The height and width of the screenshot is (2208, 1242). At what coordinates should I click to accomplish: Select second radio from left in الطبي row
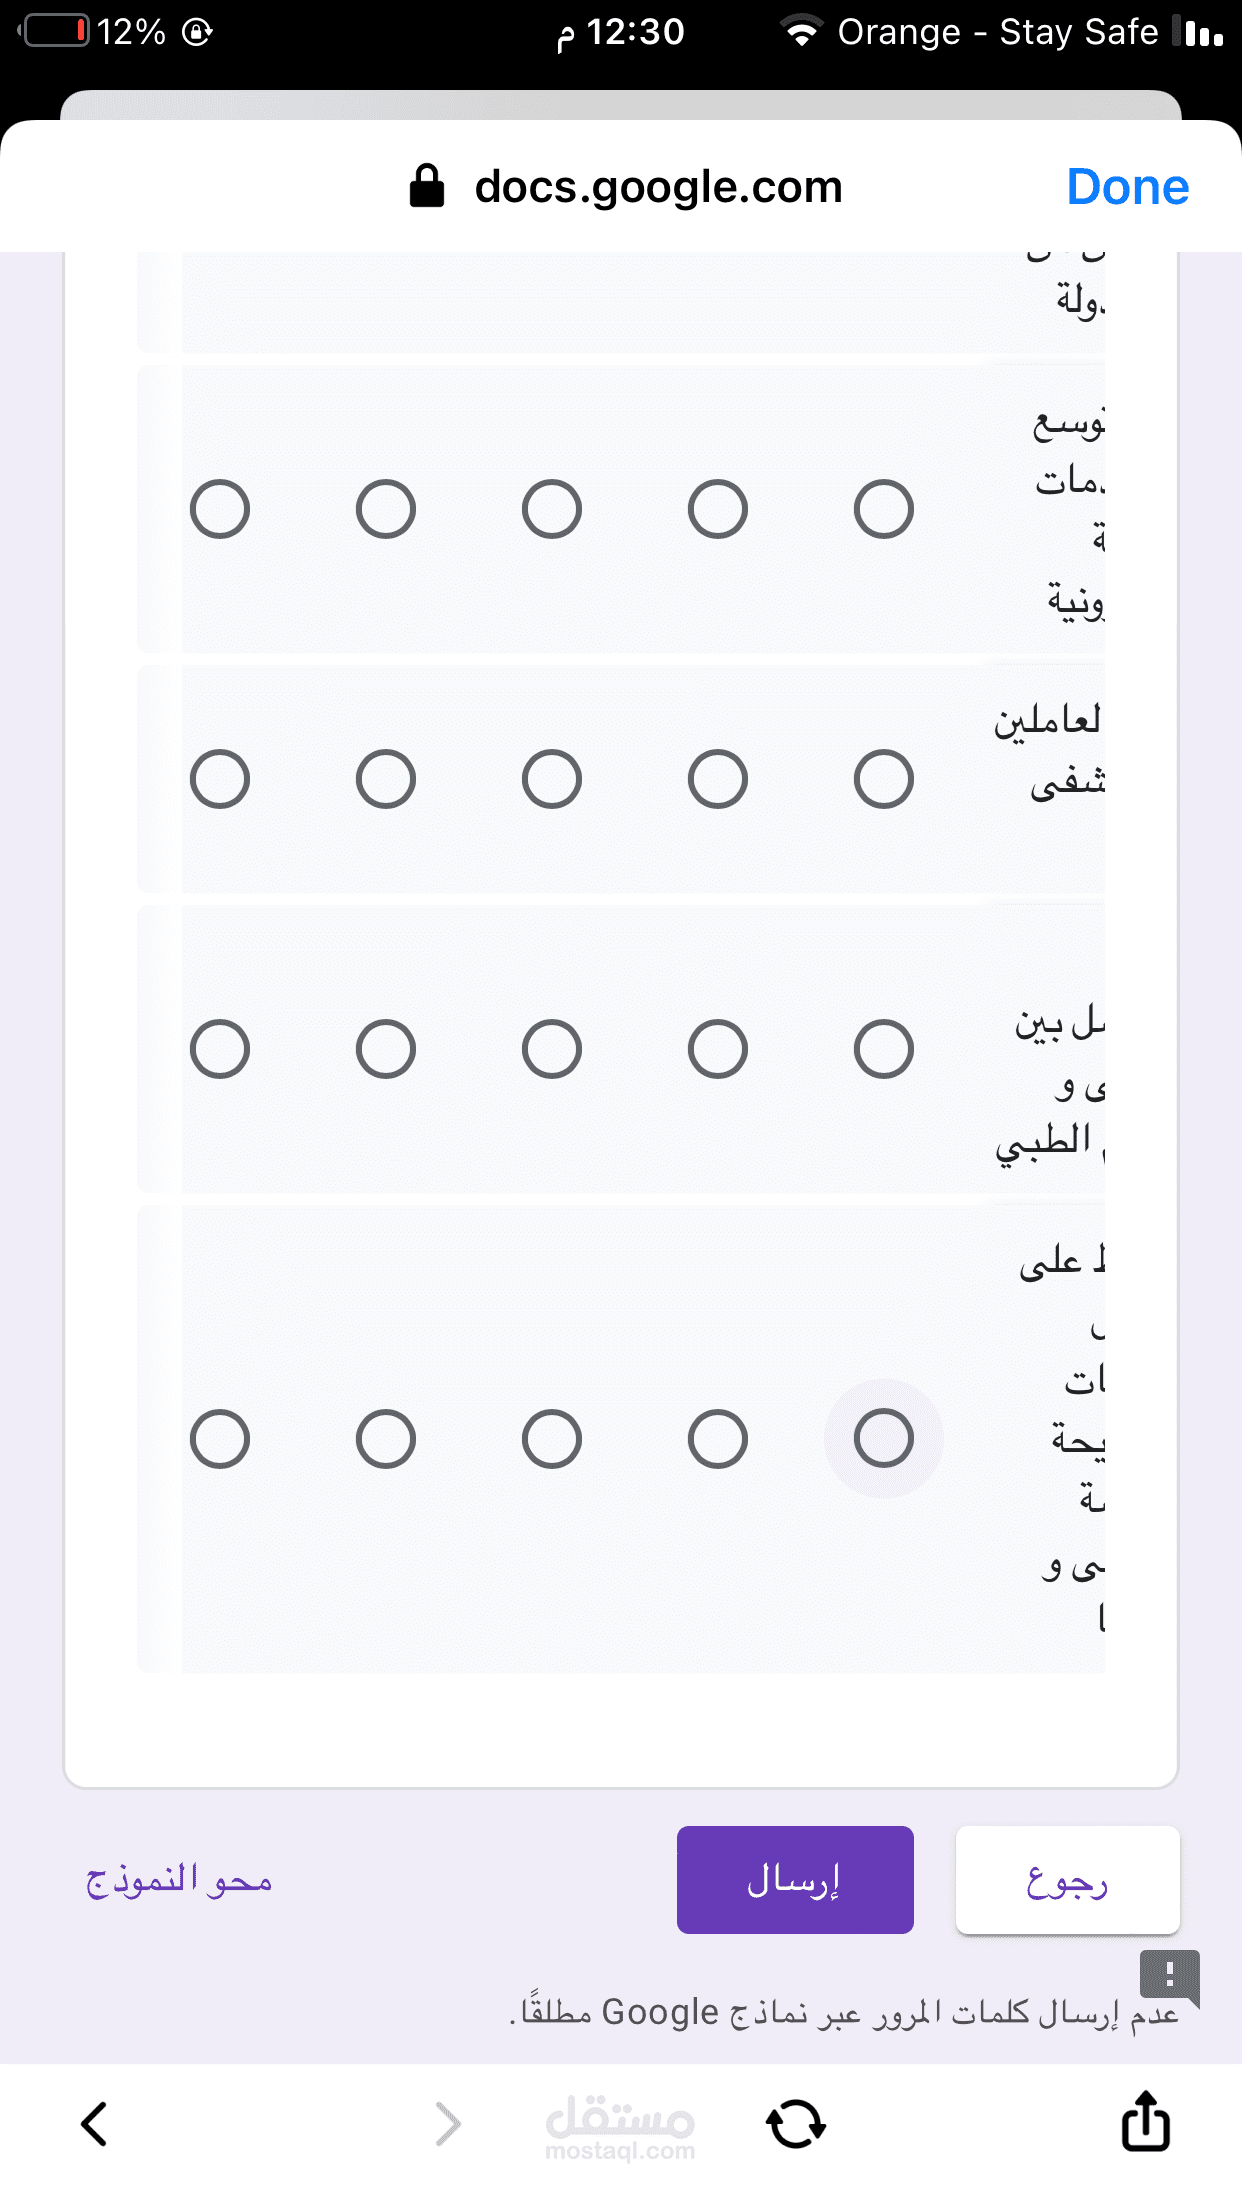[x=386, y=1049]
